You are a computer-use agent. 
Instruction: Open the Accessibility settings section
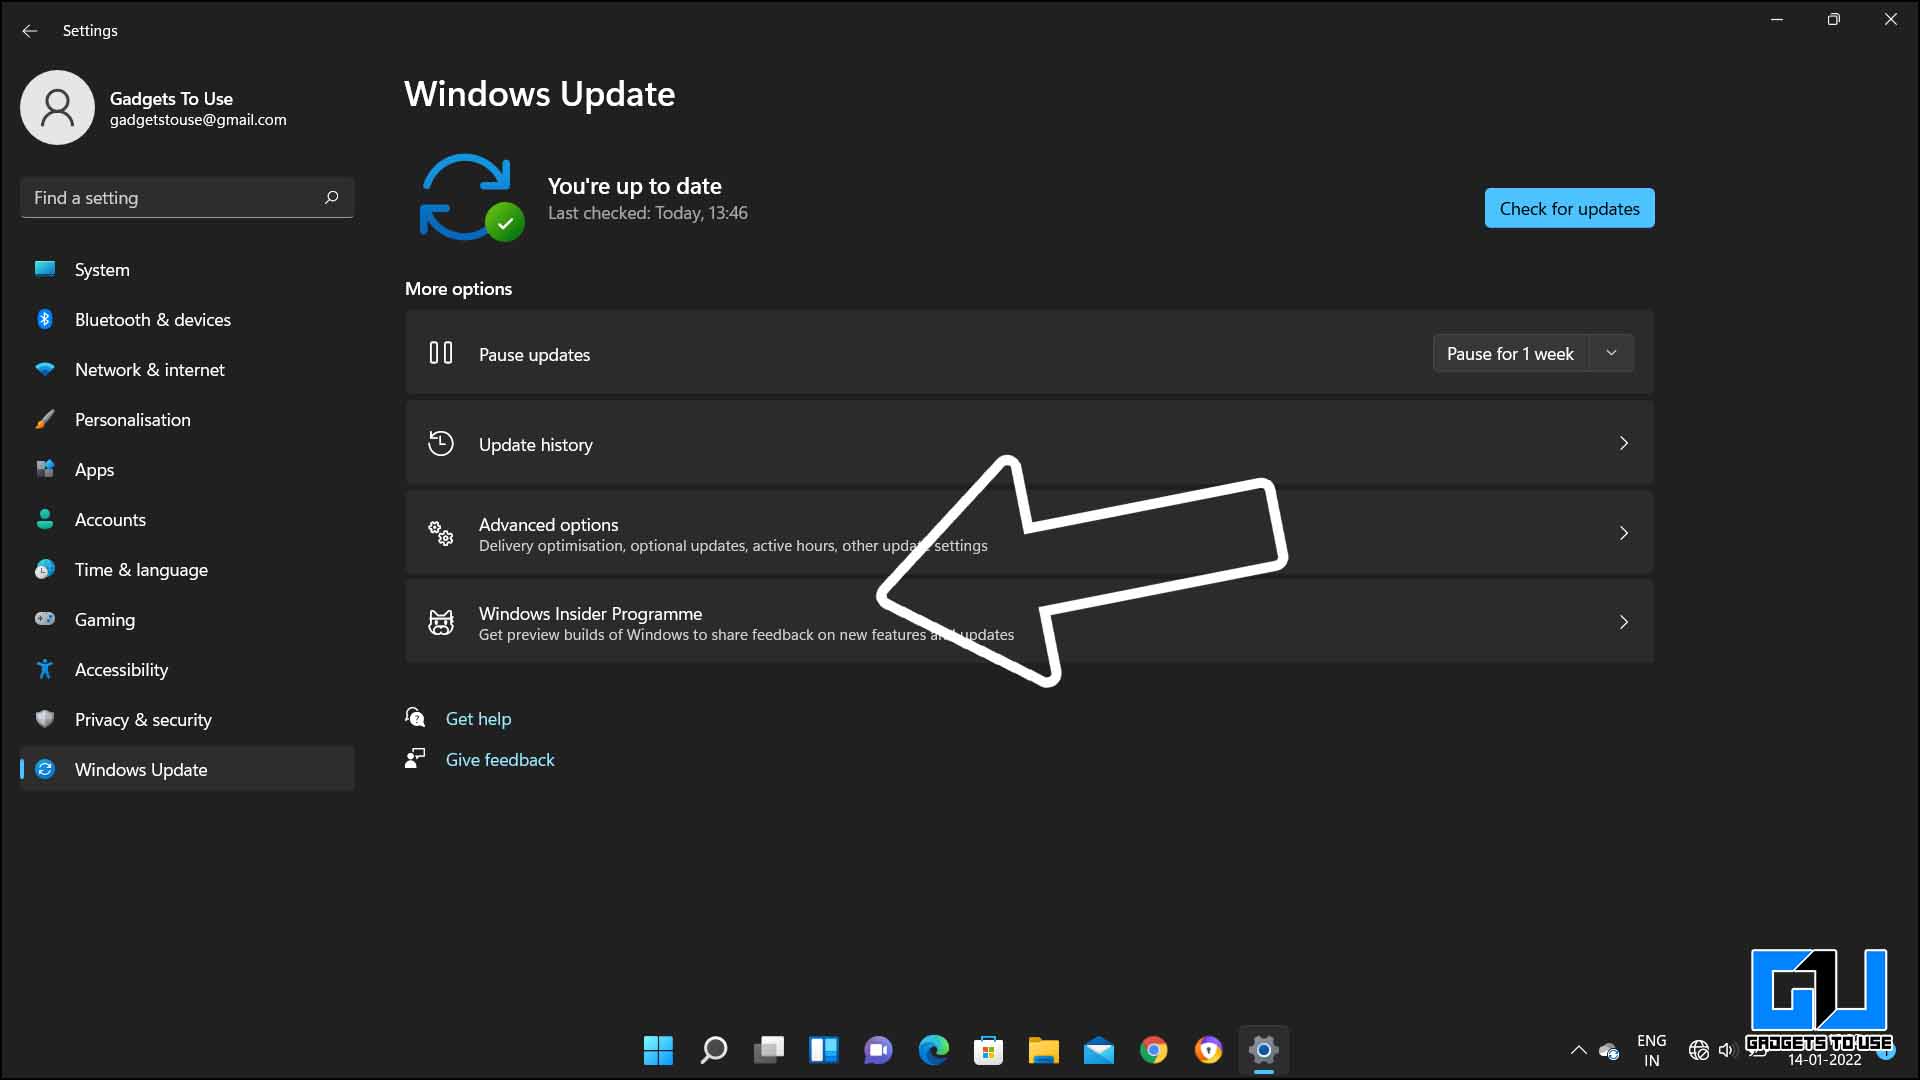point(121,669)
